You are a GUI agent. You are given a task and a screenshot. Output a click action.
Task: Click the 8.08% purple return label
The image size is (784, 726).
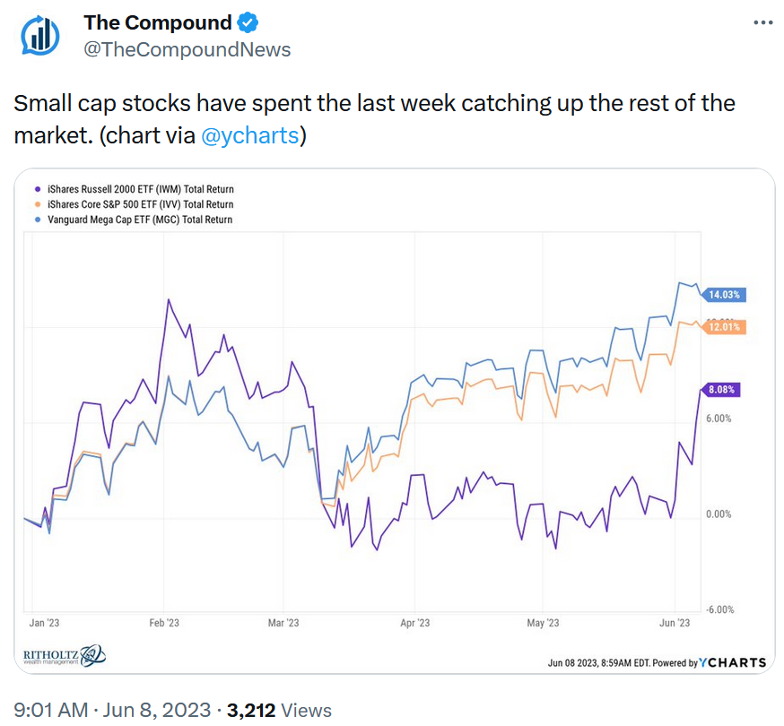(721, 390)
